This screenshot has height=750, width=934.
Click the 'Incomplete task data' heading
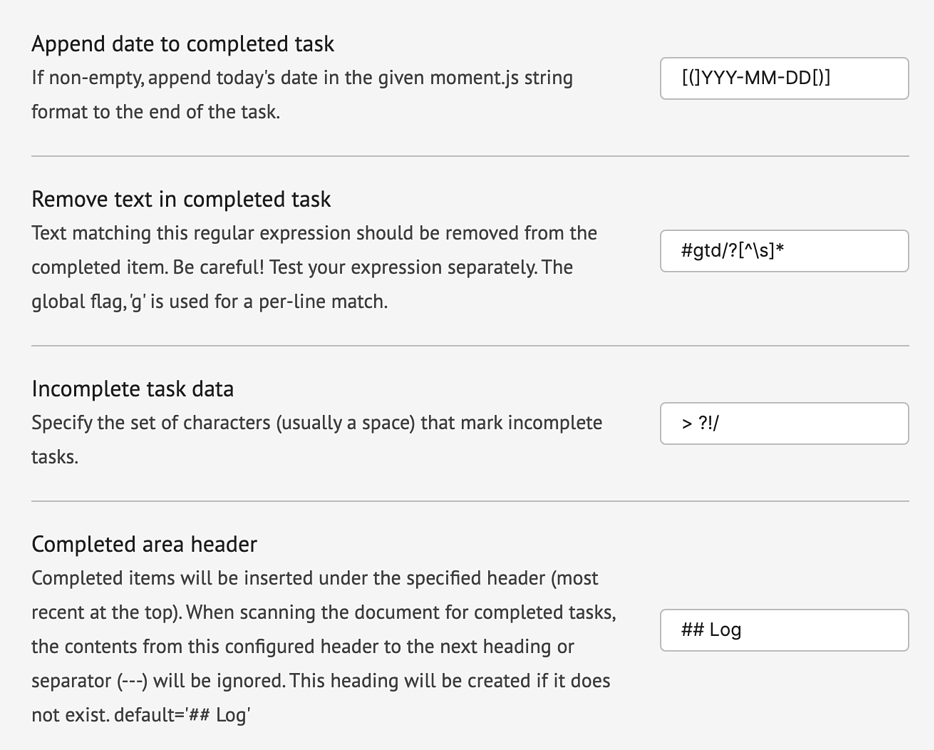pos(132,389)
